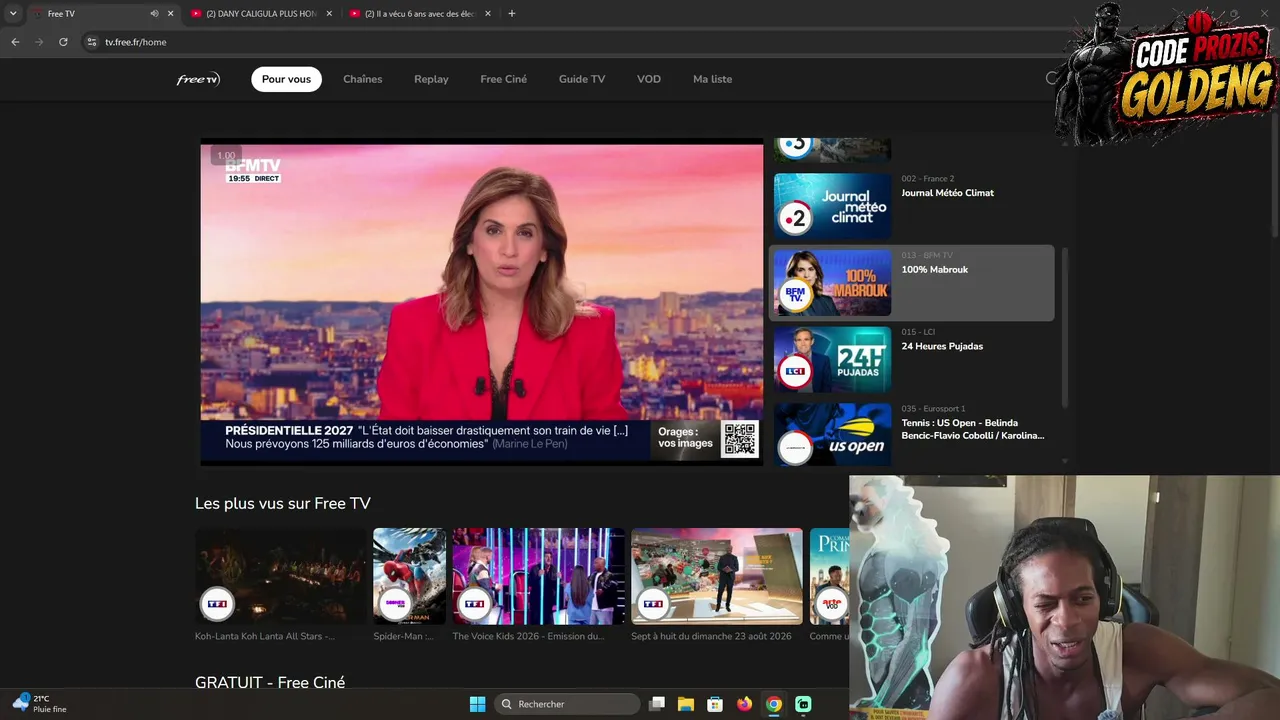
Task: Open Microsoft Store from the taskbar
Action: click(x=715, y=704)
